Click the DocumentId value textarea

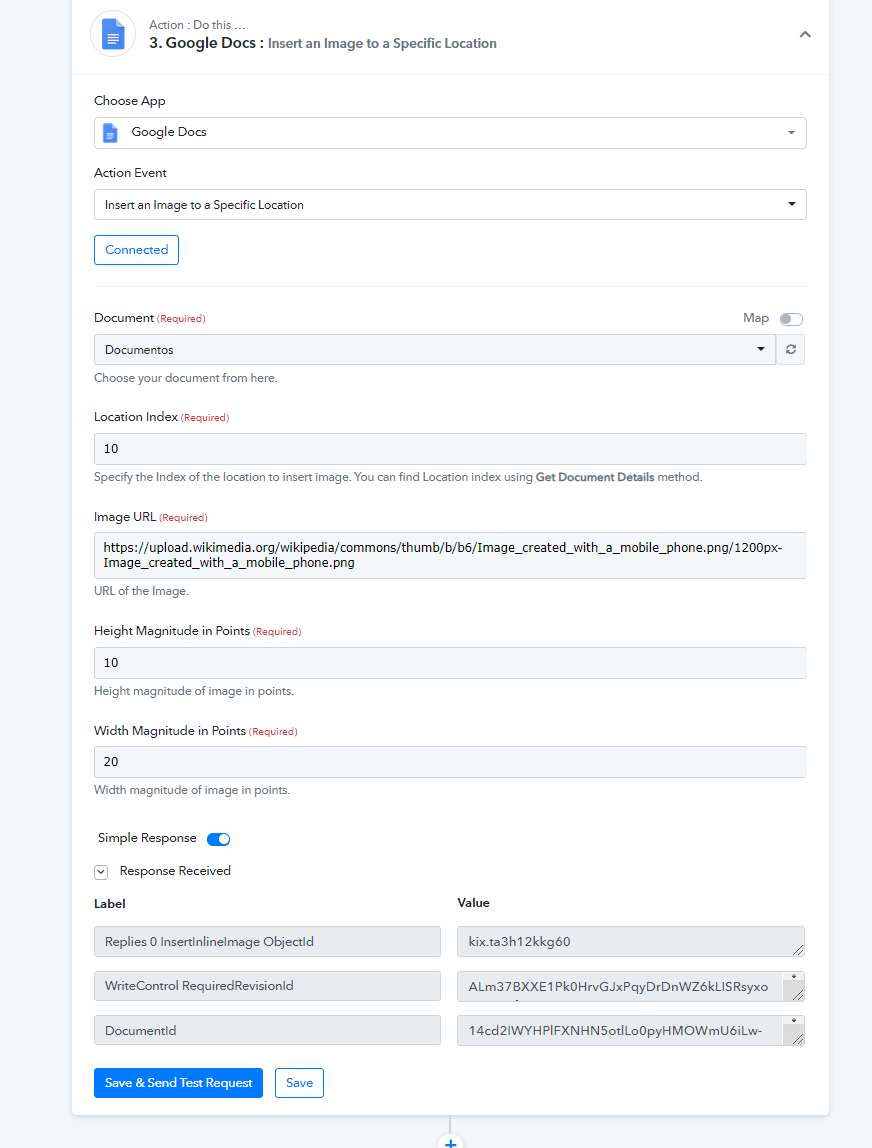coord(630,1030)
